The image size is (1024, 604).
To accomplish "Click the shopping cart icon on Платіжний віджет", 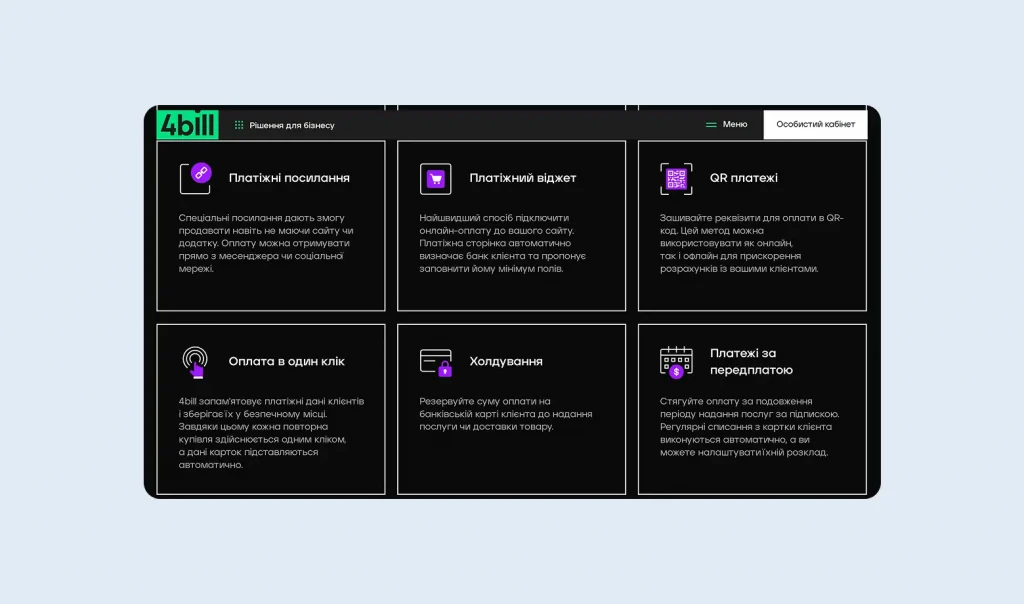I will tap(436, 177).
